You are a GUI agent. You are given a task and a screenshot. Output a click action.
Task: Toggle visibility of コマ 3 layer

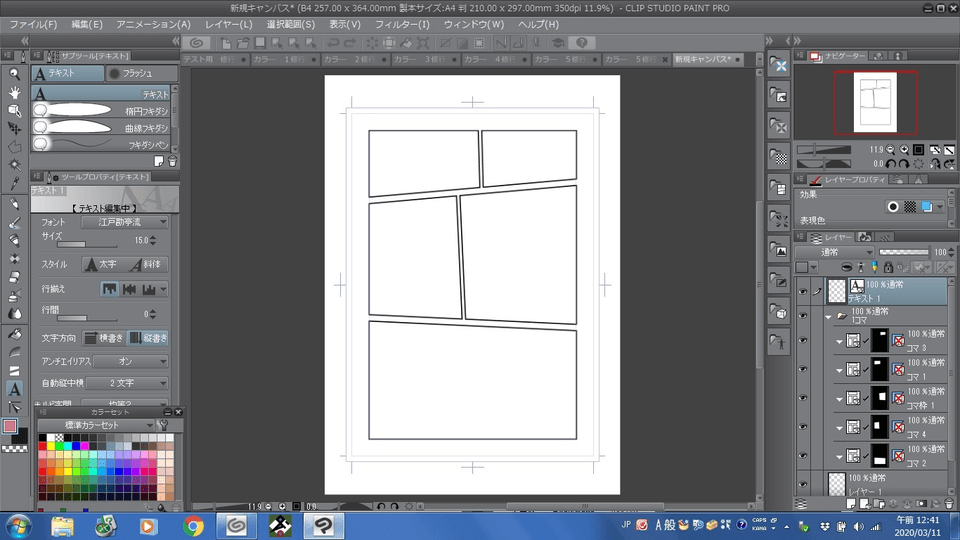coord(802,341)
